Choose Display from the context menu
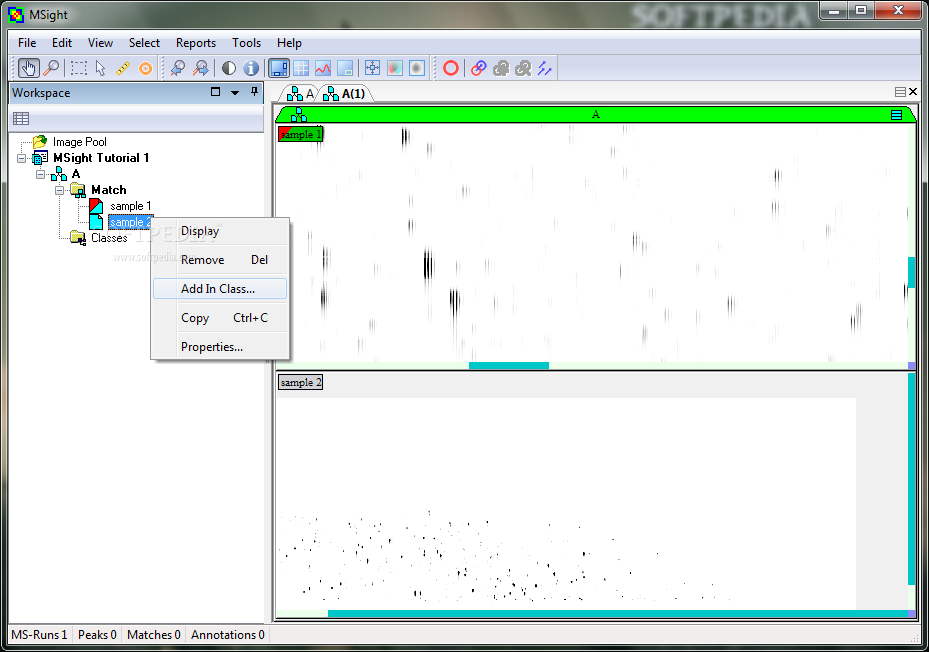 pyautogui.click(x=220, y=231)
